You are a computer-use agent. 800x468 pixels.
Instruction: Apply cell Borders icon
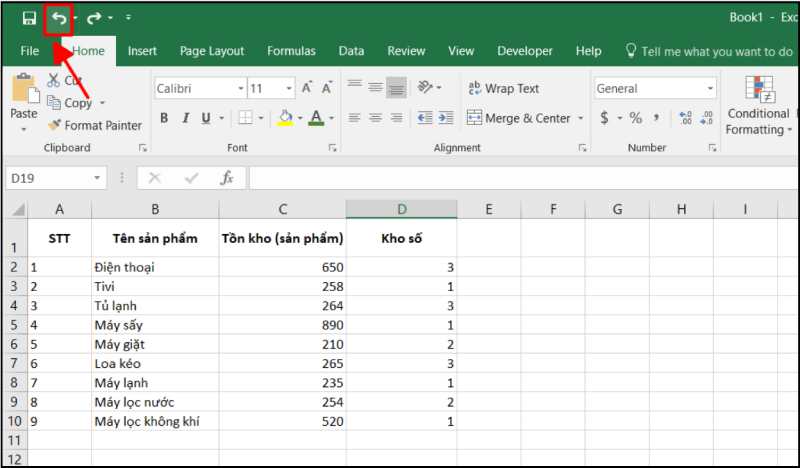click(245, 118)
